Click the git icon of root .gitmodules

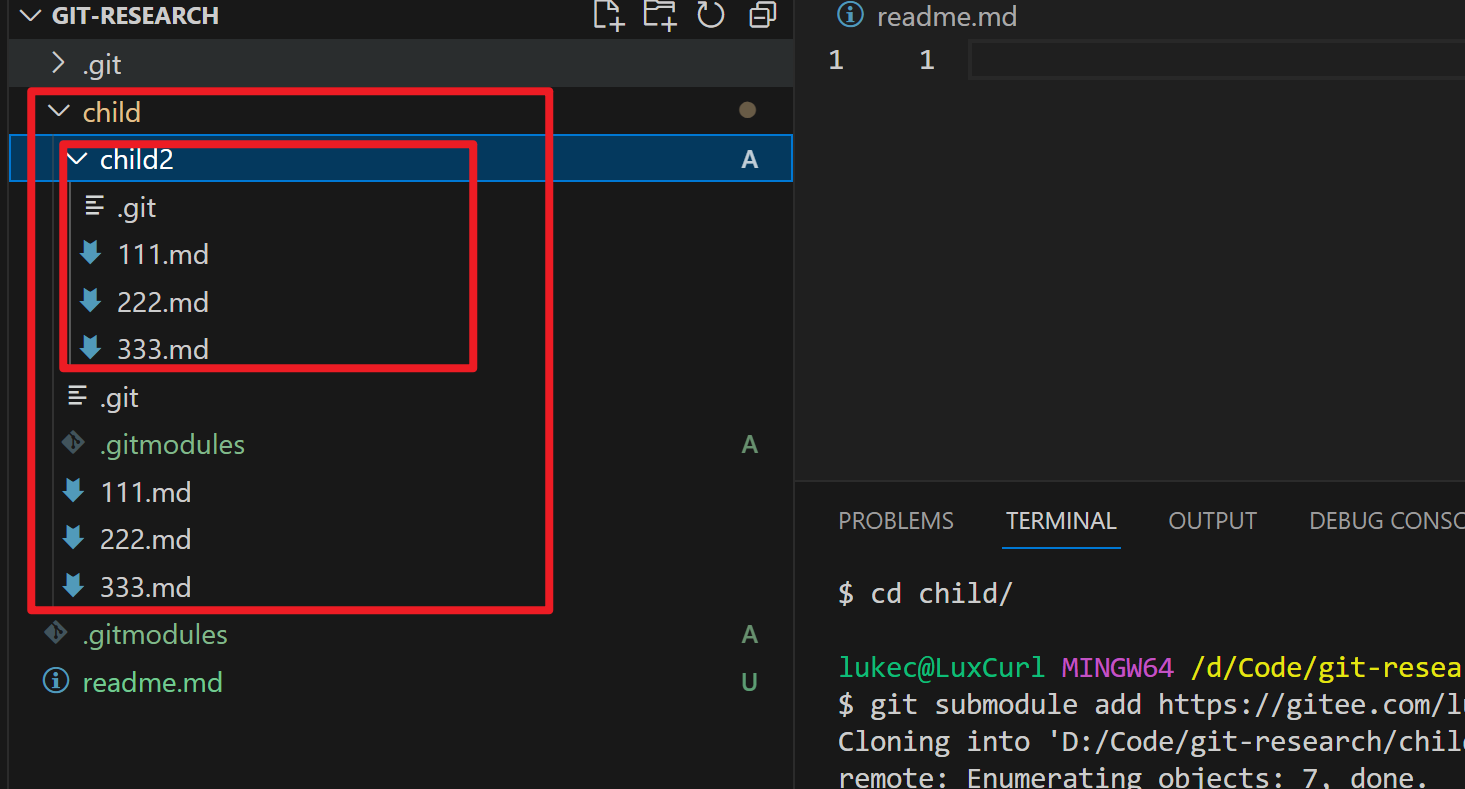click(56, 634)
